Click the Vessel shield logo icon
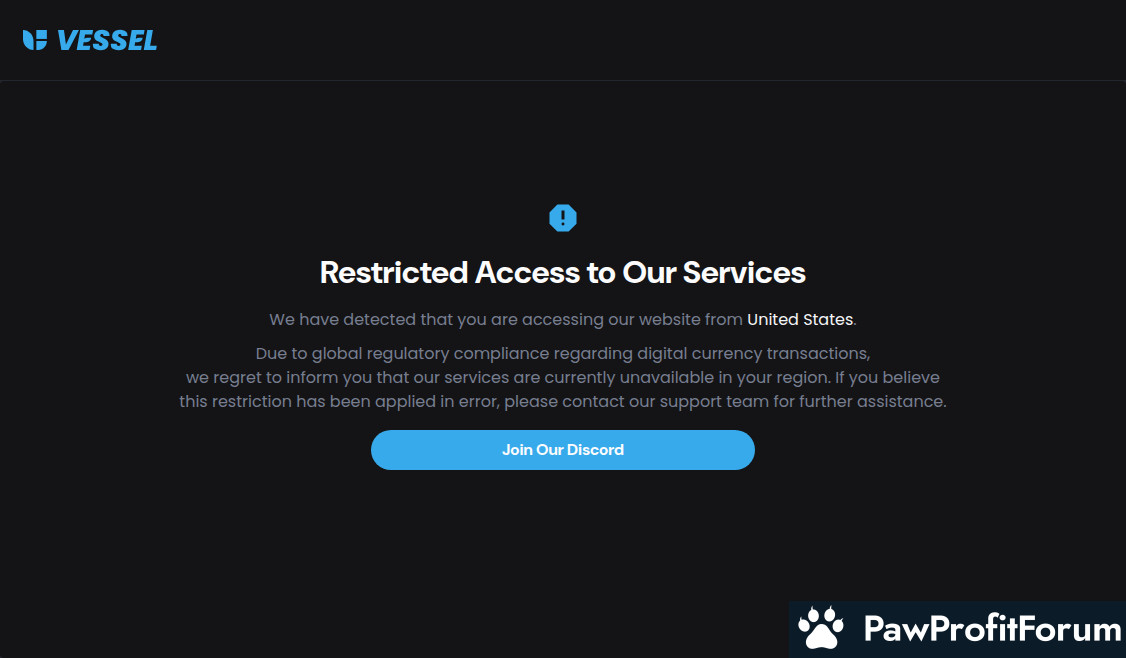This screenshot has width=1126, height=658. [34, 40]
